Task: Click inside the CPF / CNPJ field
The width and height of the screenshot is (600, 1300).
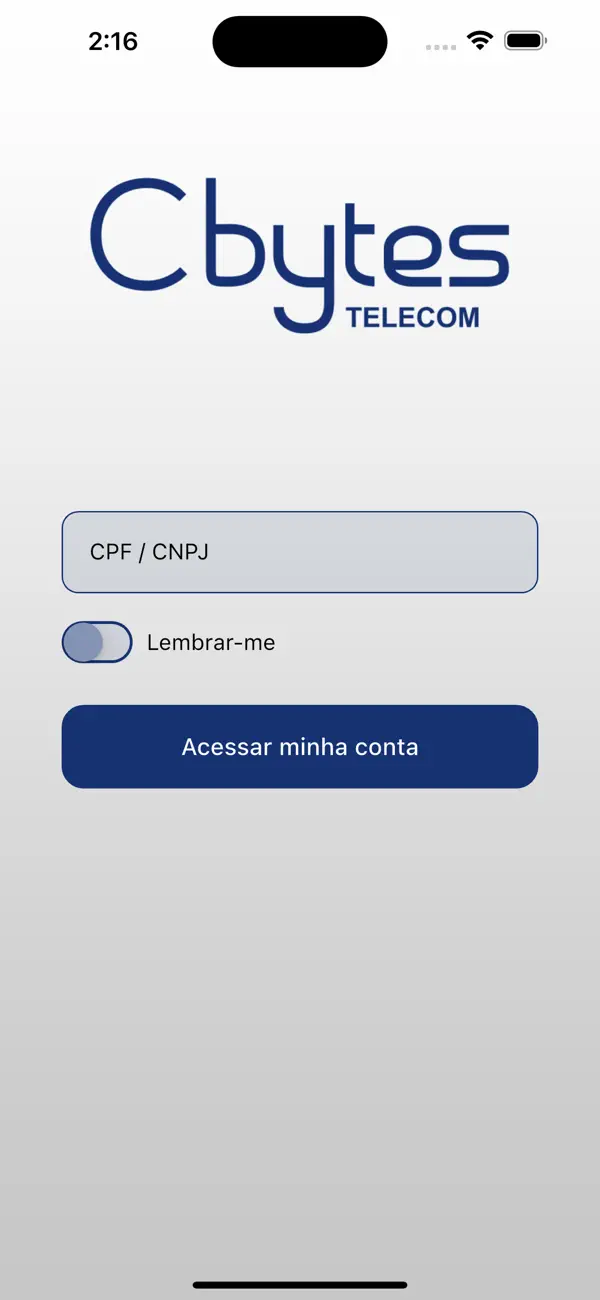Action: pos(300,551)
